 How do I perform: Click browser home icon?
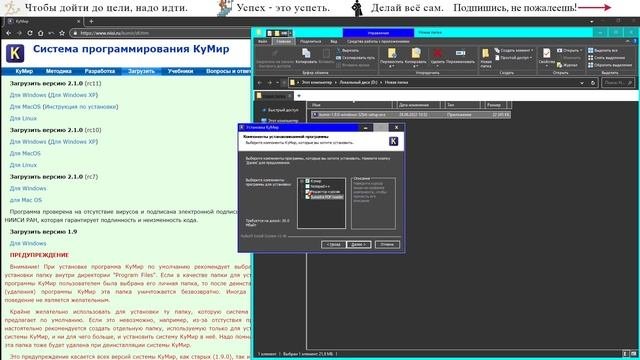point(40,33)
